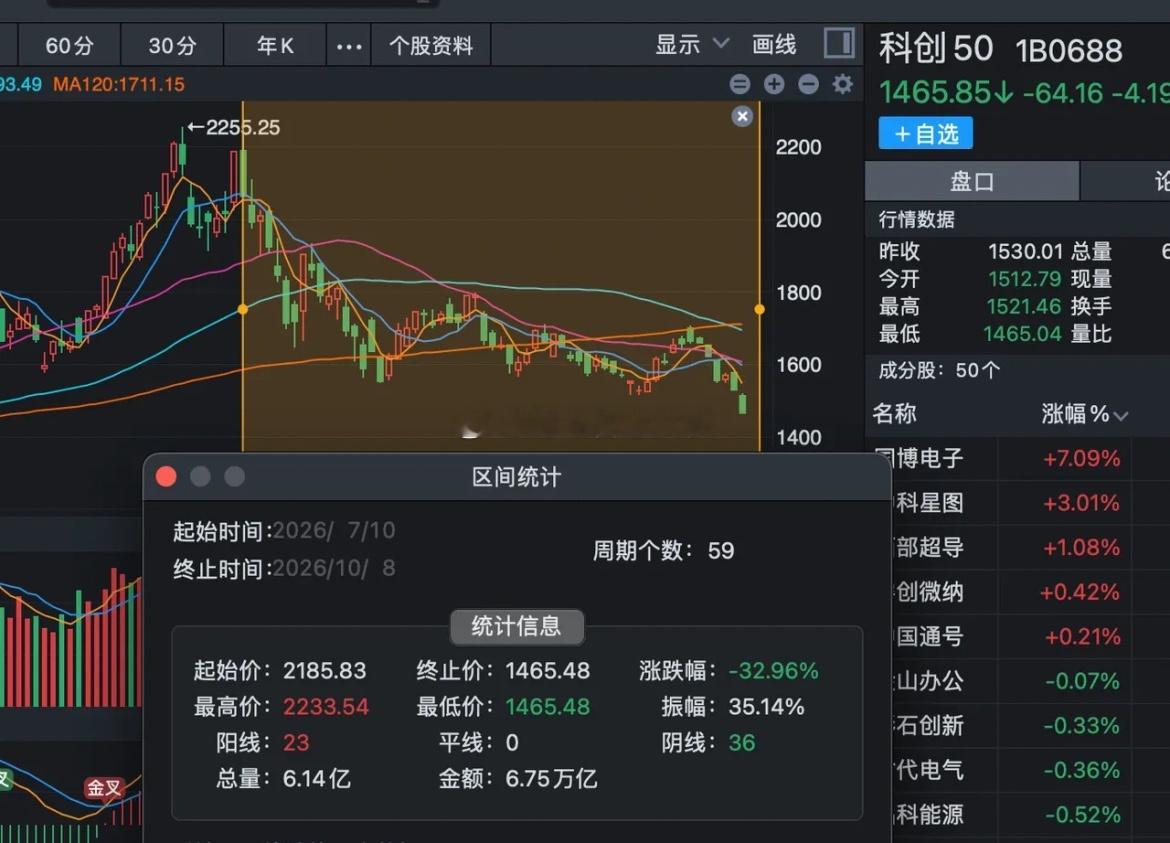Image resolution: width=1170 pixels, height=843 pixels.
Task: Click the 今开 value 1512.79
Action: [x=1024, y=279]
